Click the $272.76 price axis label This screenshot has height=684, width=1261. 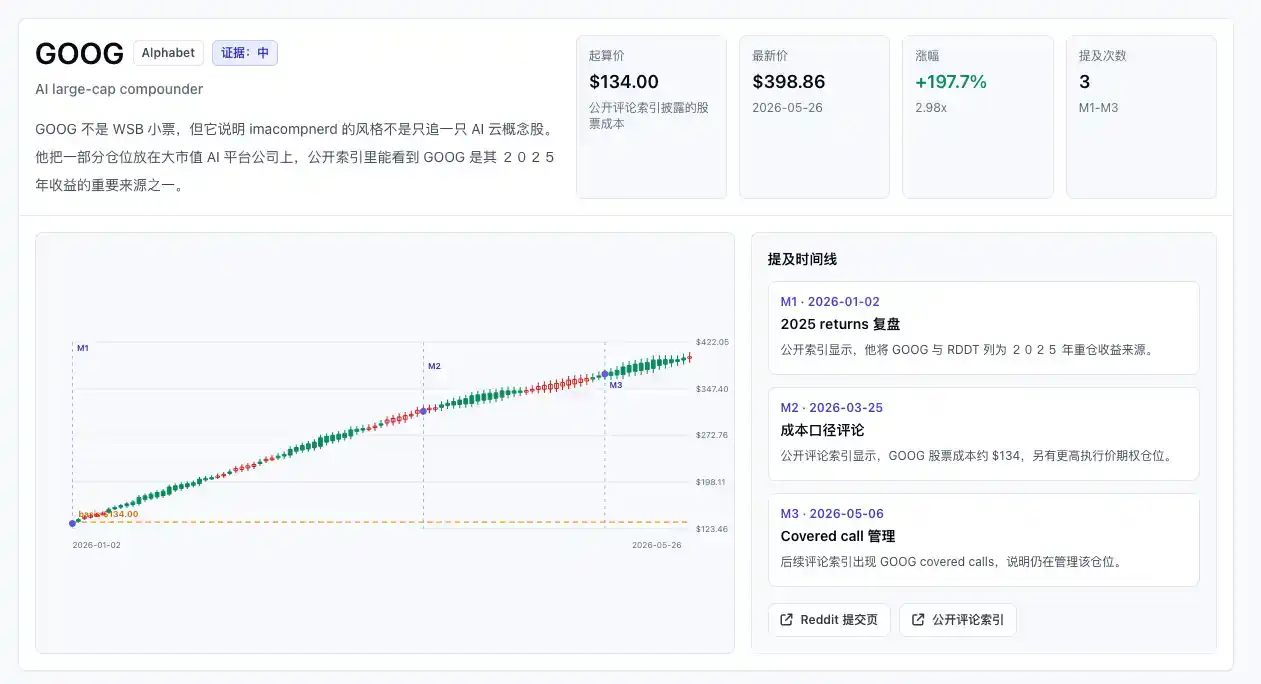713,435
